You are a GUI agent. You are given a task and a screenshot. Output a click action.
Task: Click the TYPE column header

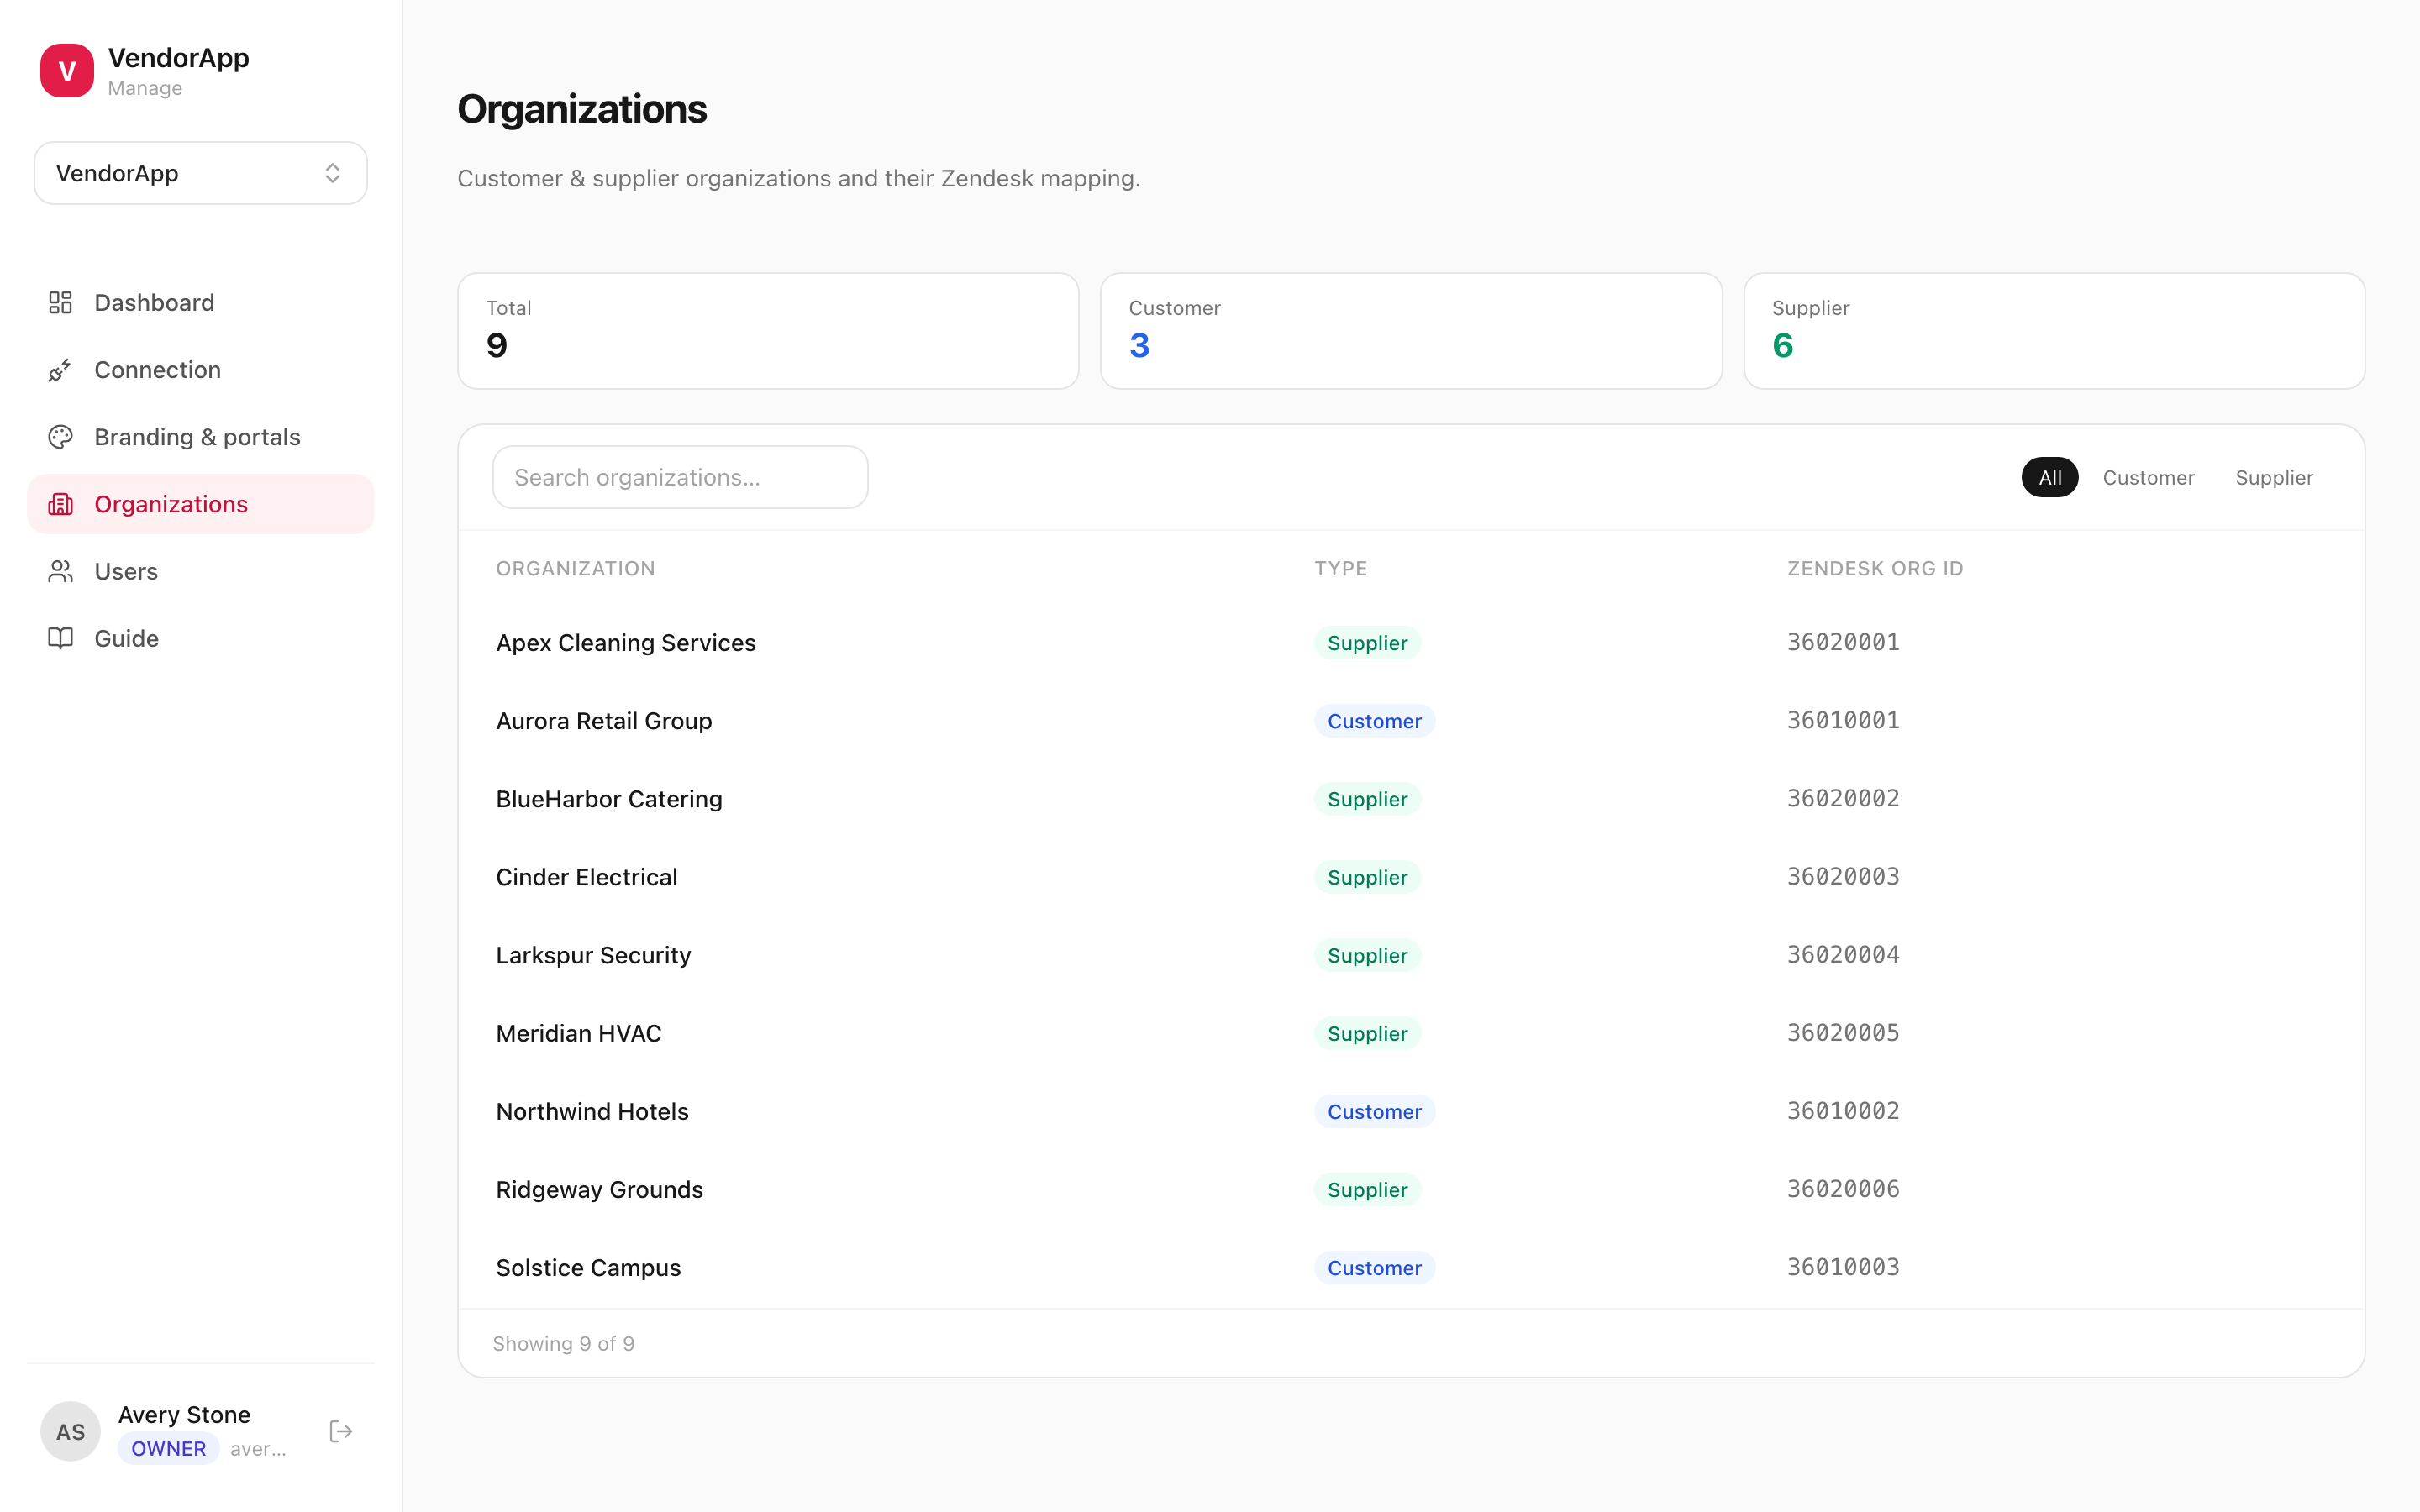1340,568
